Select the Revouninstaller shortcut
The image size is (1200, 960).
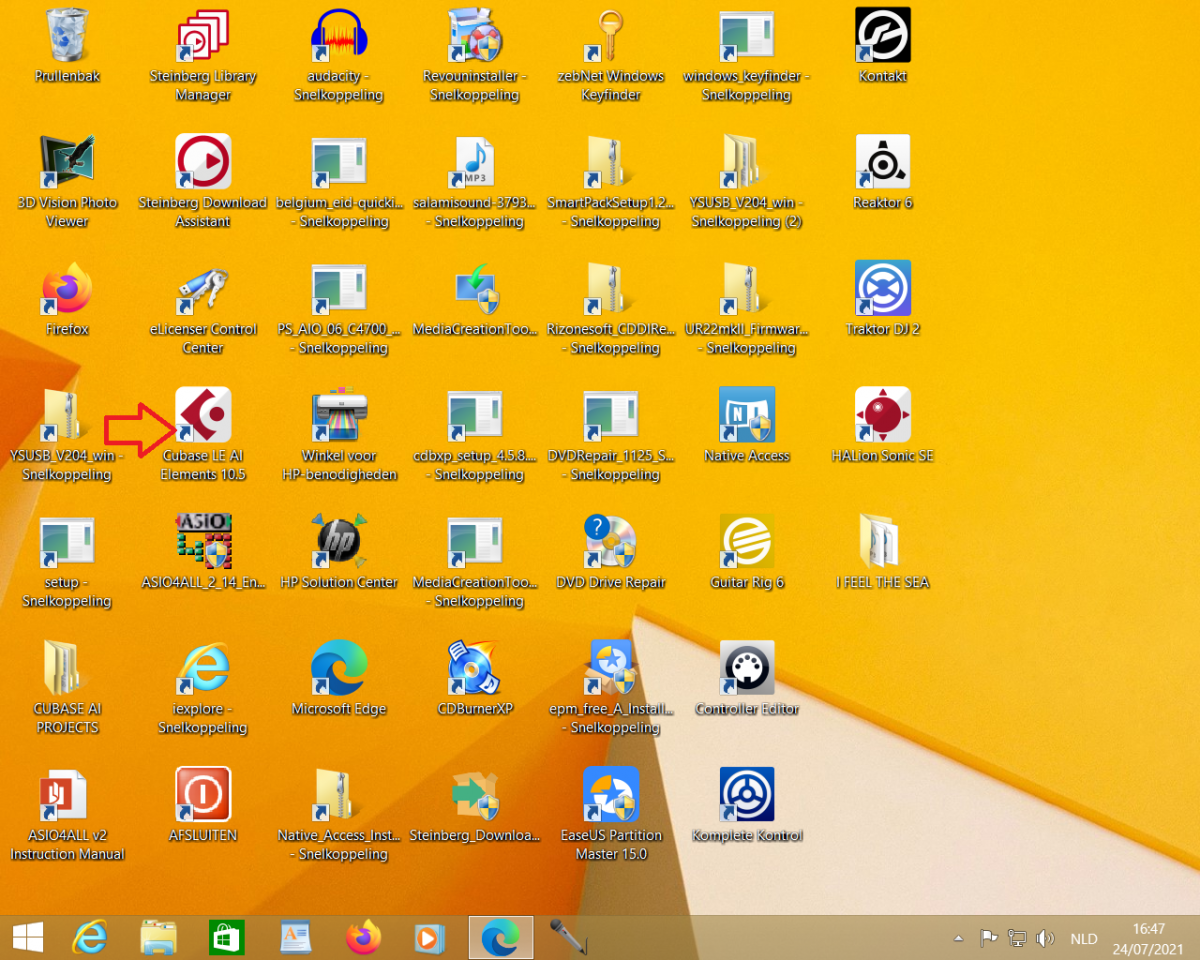pyautogui.click(x=475, y=35)
